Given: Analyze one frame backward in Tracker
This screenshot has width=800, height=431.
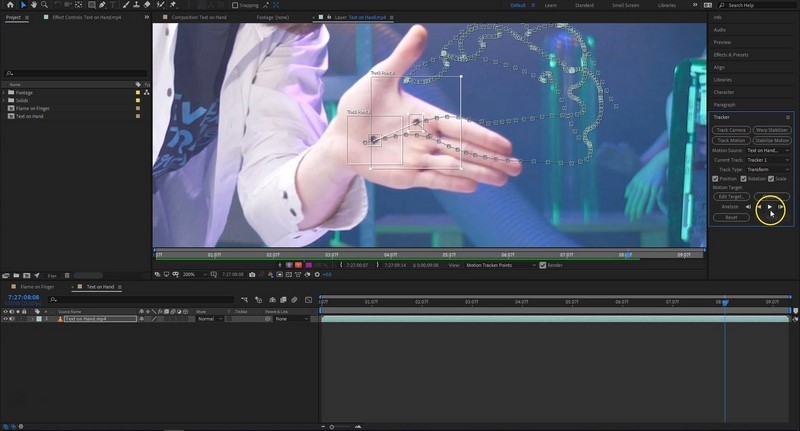Looking at the screenshot, I should [748, 207].
